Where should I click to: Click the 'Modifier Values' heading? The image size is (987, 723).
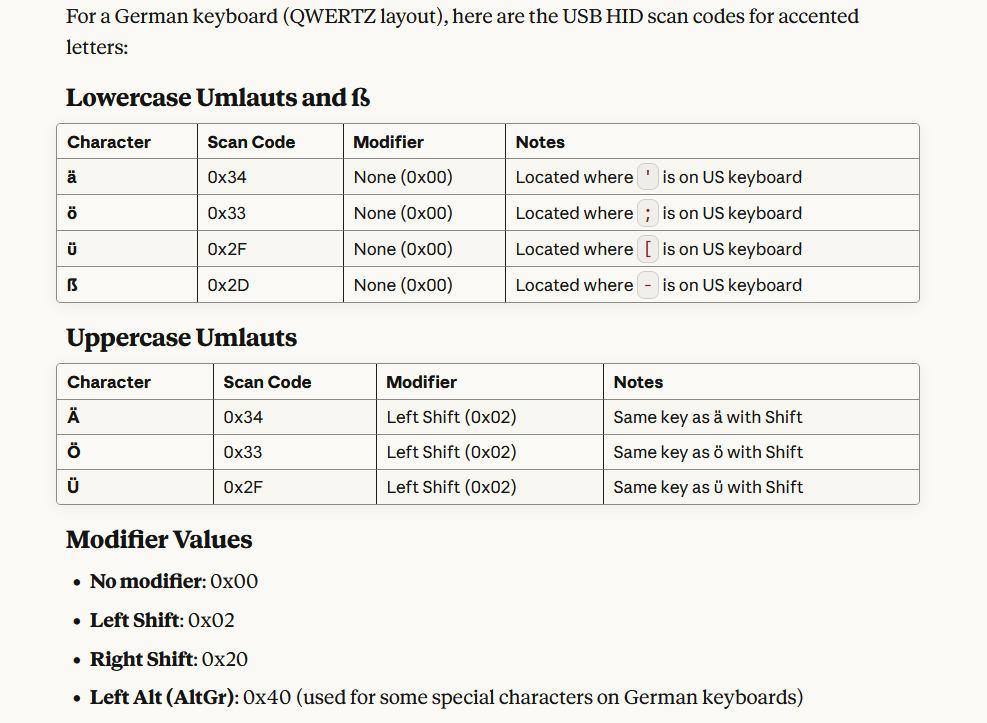pos(159,540)
